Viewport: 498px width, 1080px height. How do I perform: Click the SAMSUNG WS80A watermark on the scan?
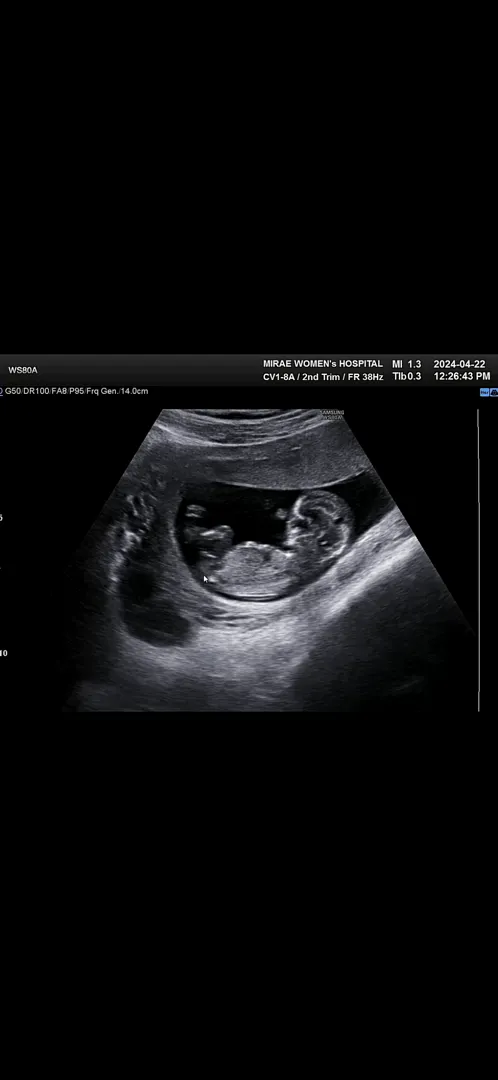pos(333,415)
